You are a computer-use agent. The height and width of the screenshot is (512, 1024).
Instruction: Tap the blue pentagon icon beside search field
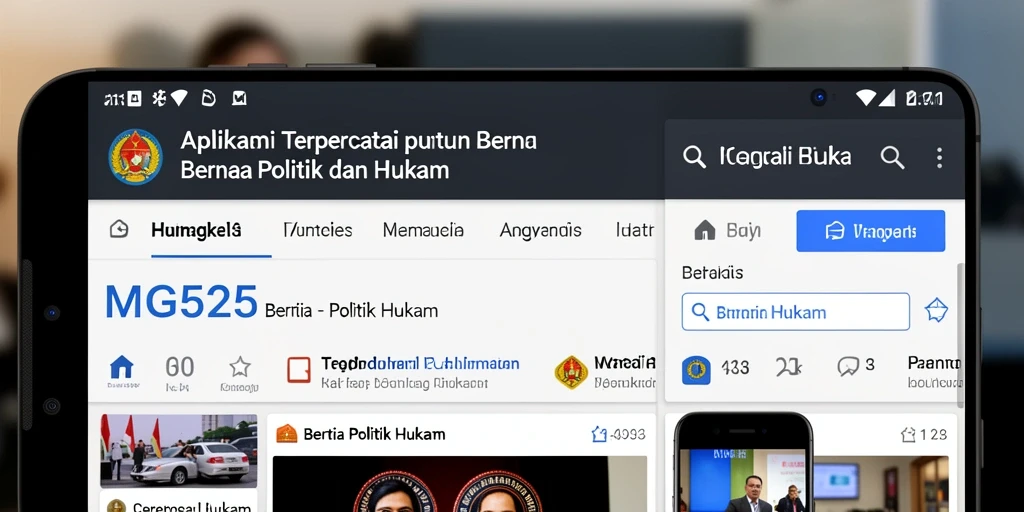[x=936, y=310]
